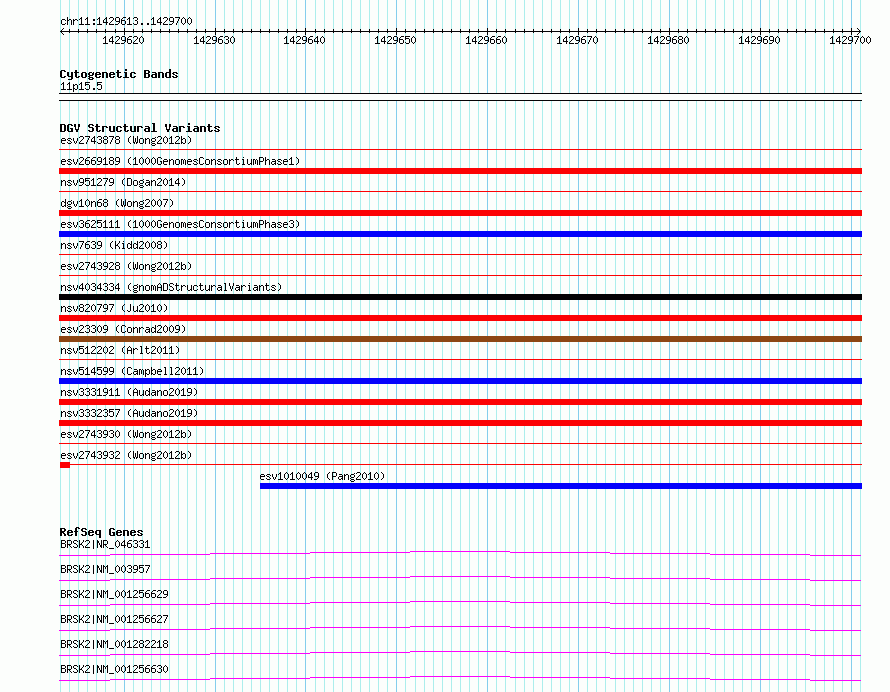Viewport: 890px width, 692px height.
Task: Click the blue bar under esv1010049
Action: coord(561,486)
